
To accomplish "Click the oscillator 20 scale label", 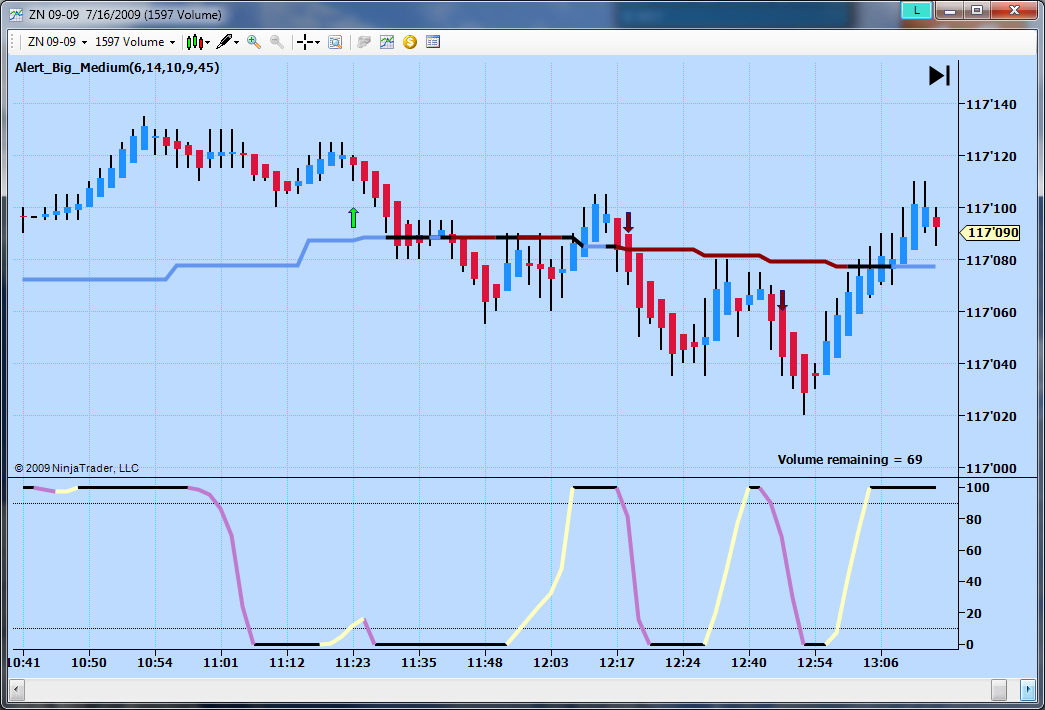I will pos(974,613).
